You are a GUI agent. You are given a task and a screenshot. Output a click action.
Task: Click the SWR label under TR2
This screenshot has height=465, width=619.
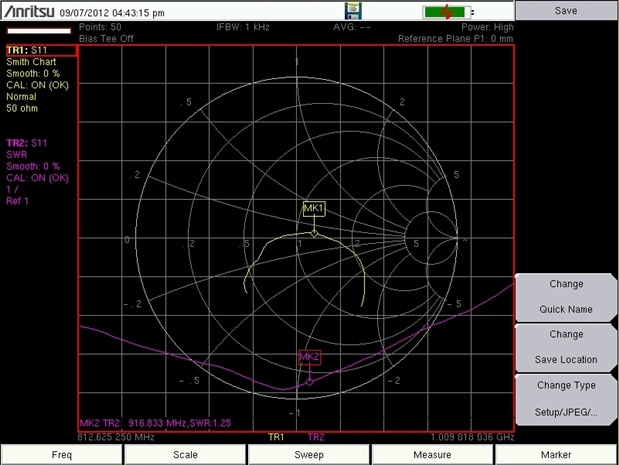click(x=17, y=154)
